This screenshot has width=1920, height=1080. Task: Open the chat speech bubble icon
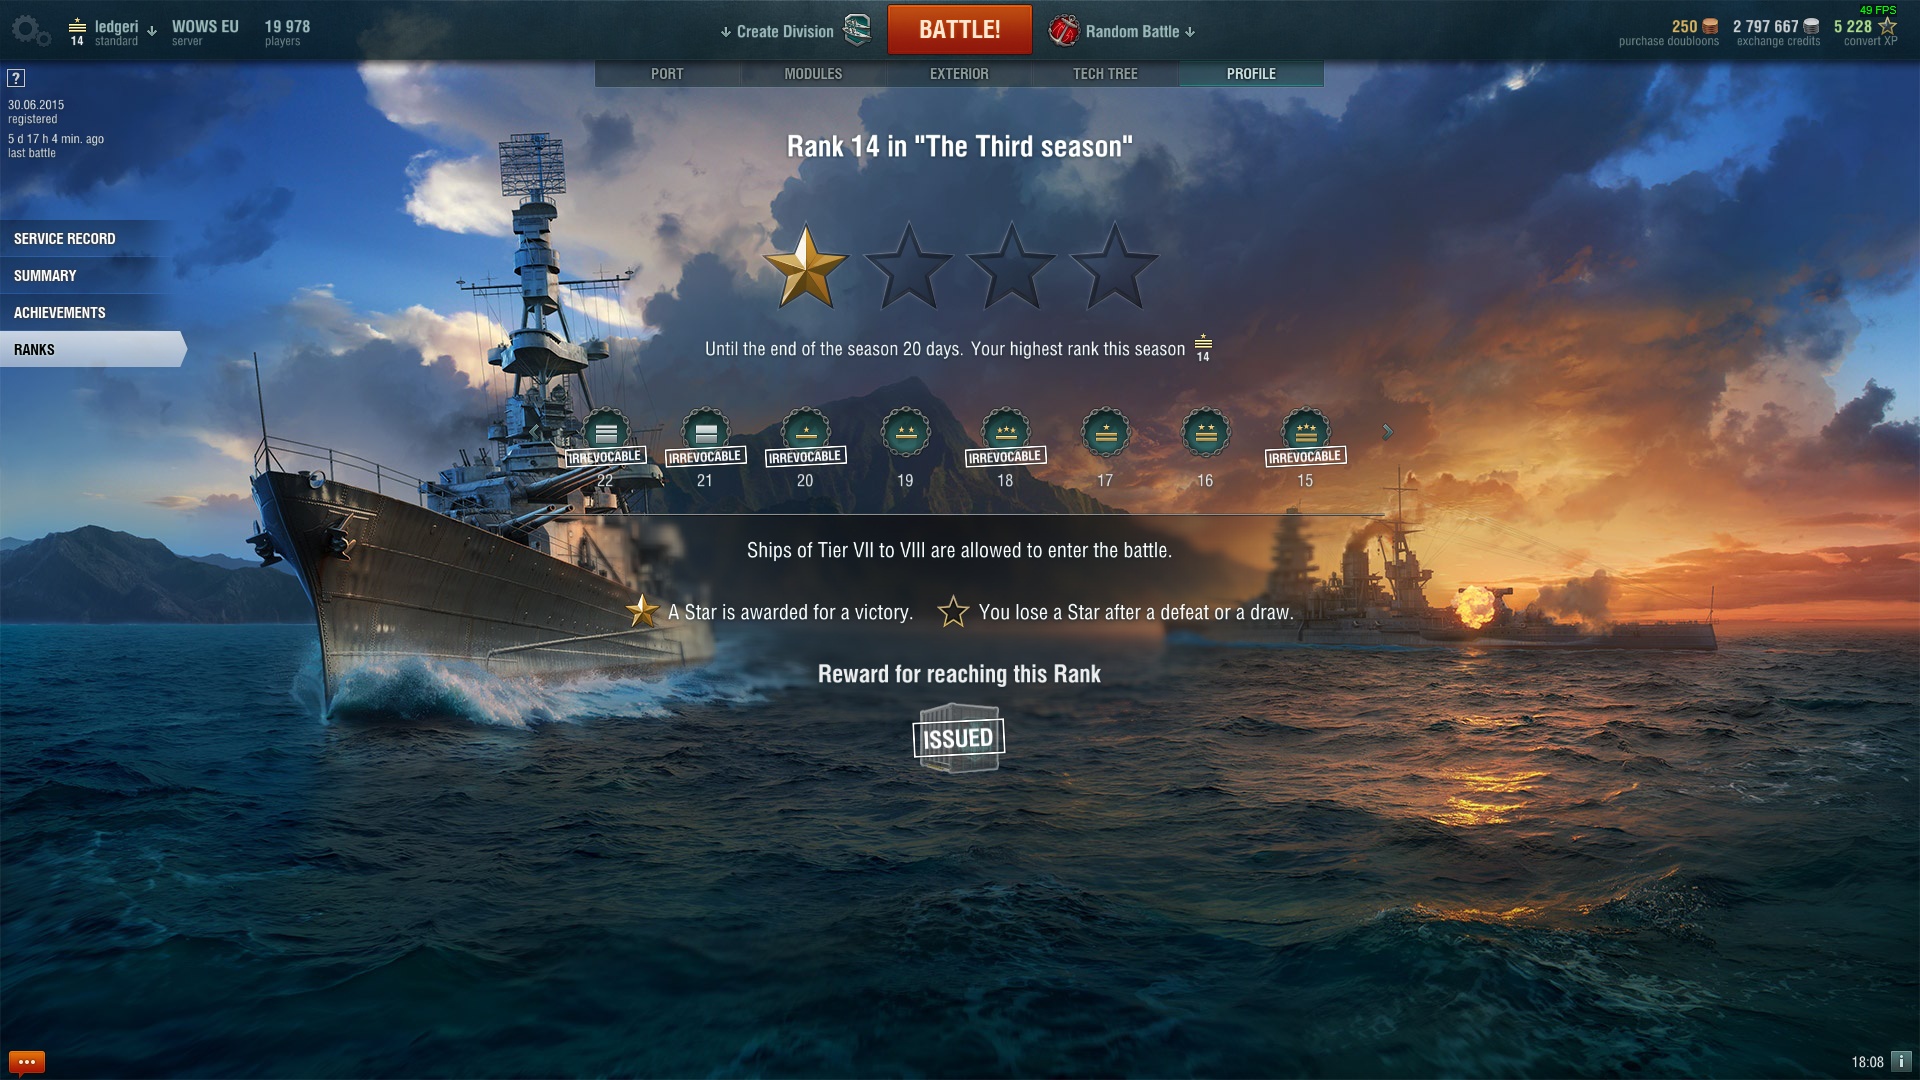coord(27,1062)
